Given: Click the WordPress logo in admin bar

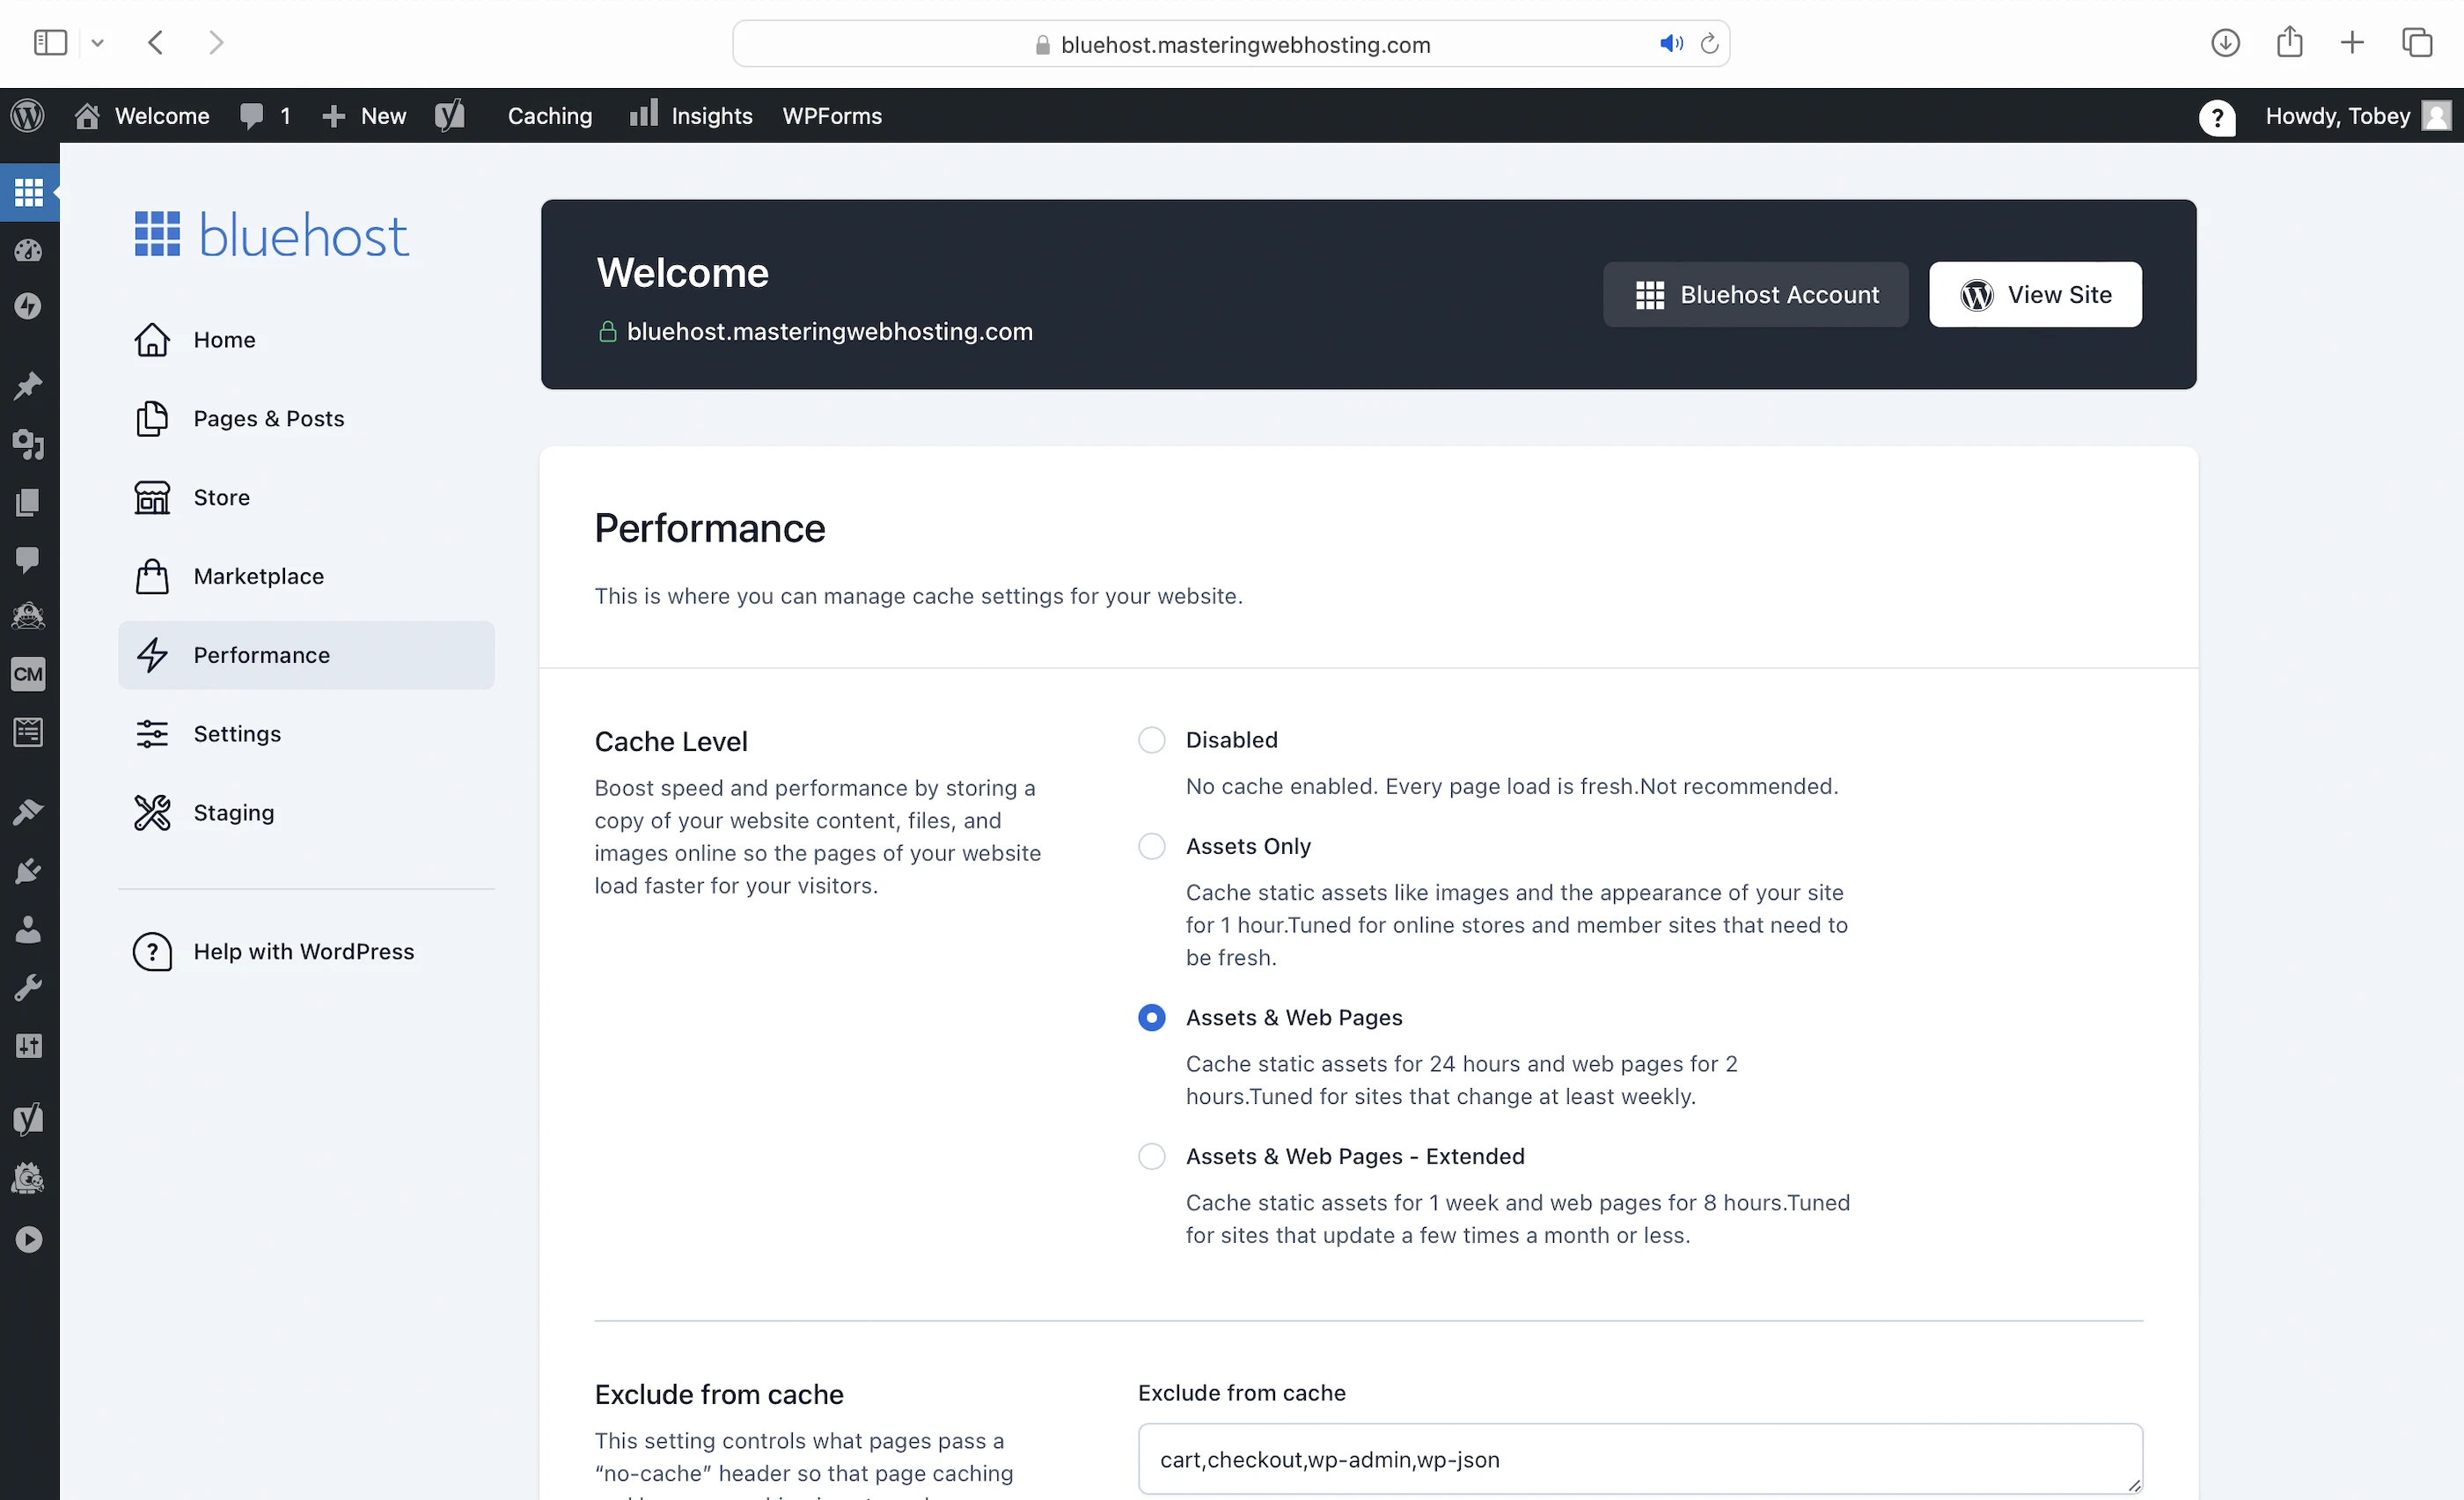Looking at the screenshot, I should [28, 116].
